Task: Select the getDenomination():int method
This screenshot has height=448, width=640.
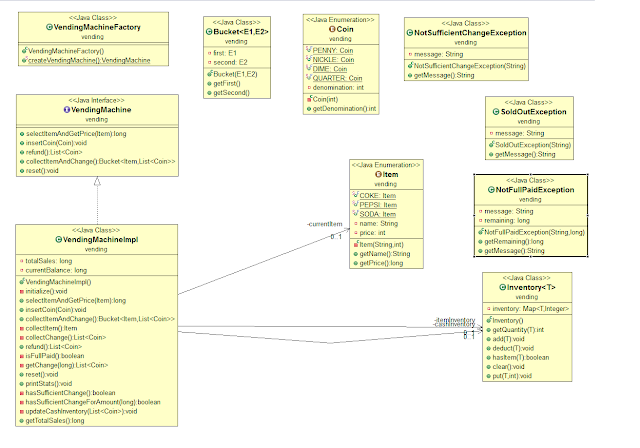Action: (x=344, y=109)
